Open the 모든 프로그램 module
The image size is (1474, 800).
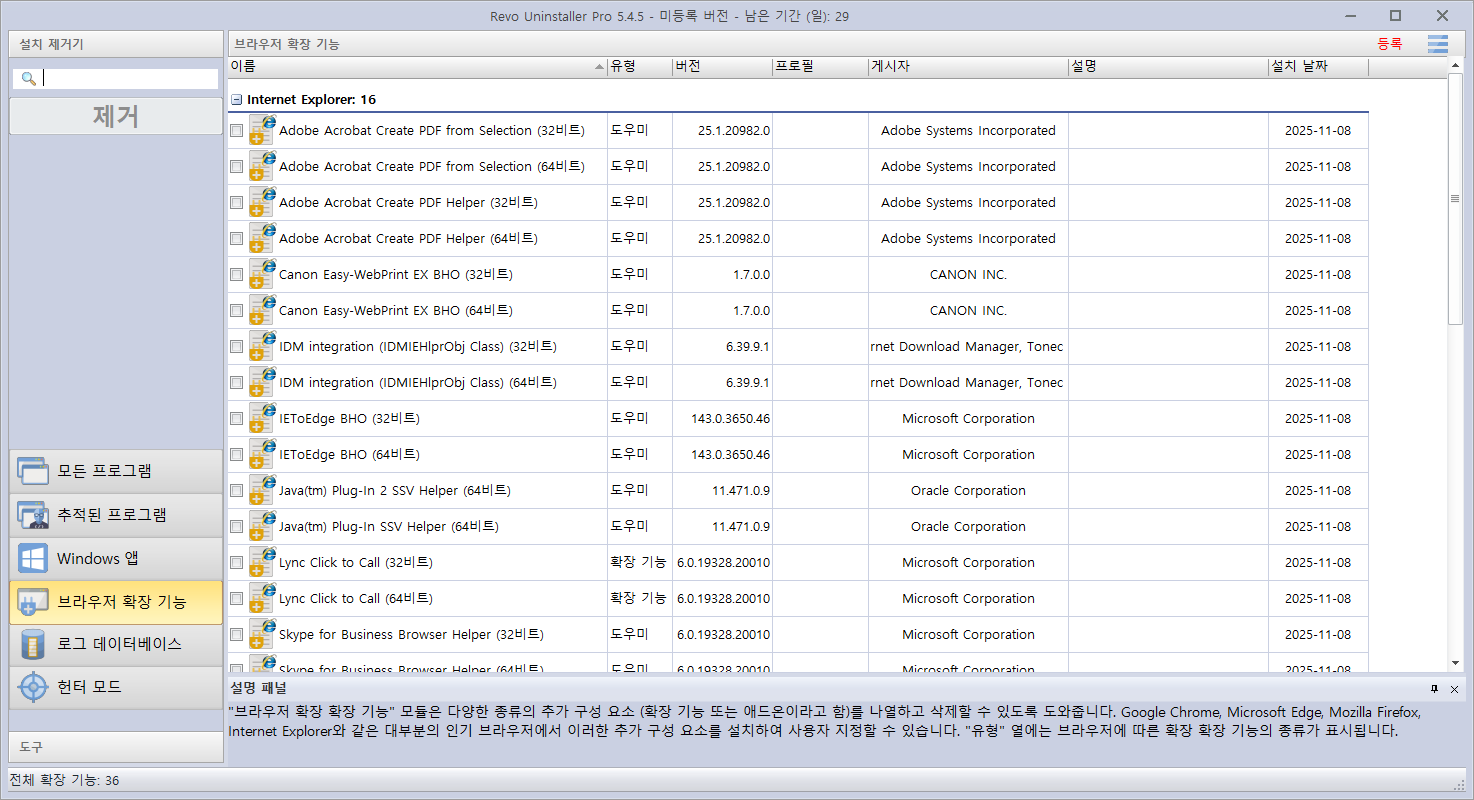(116, 471)
